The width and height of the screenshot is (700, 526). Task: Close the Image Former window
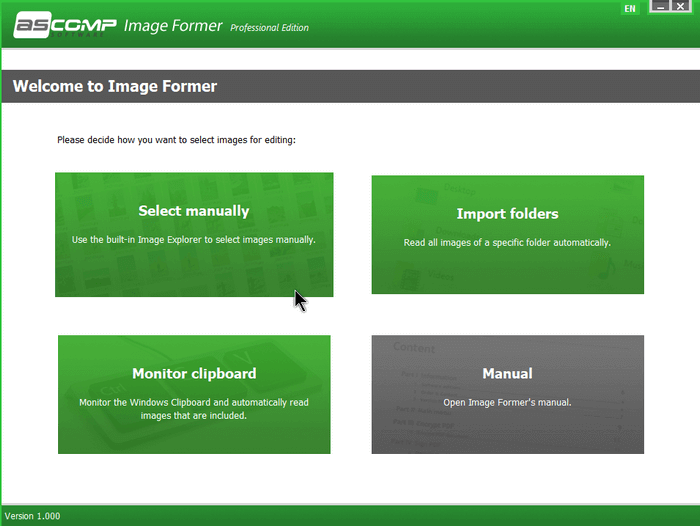(680, 6)
